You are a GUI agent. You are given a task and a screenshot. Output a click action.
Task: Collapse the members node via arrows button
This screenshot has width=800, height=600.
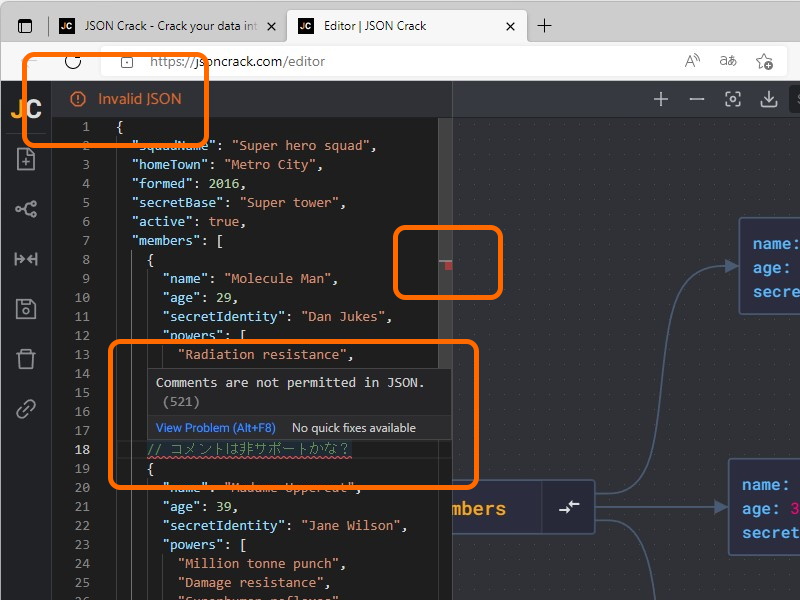pos(568,507)
